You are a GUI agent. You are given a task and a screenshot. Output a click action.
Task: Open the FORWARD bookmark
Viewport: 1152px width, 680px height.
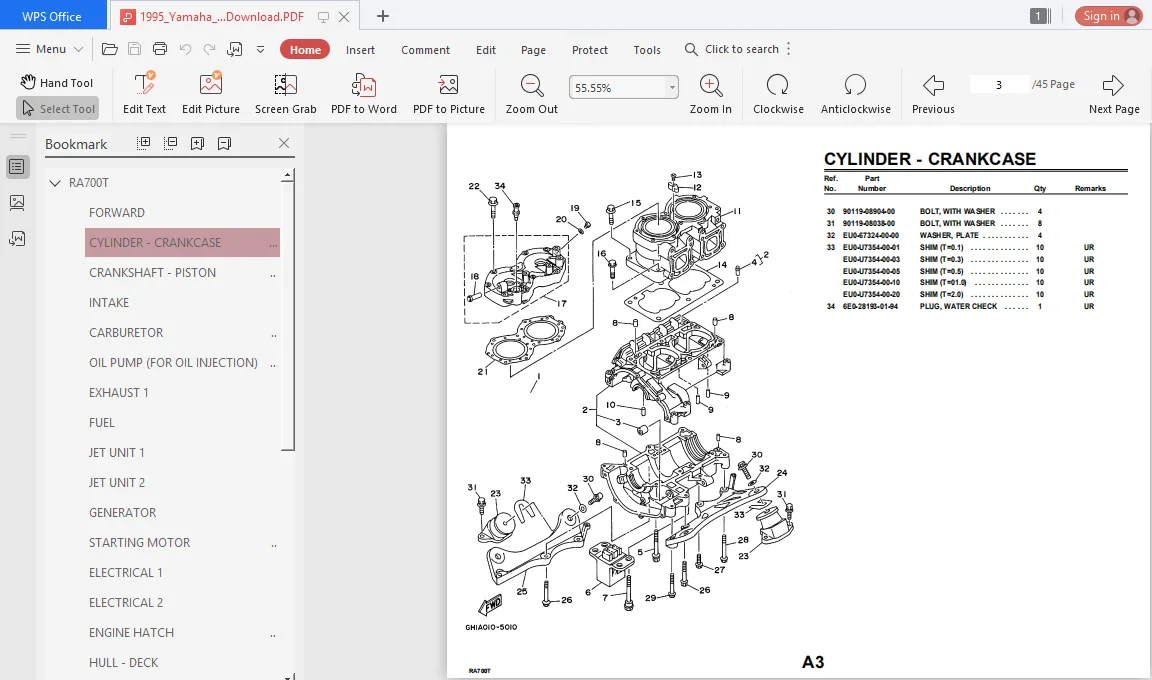coord(117,212)
